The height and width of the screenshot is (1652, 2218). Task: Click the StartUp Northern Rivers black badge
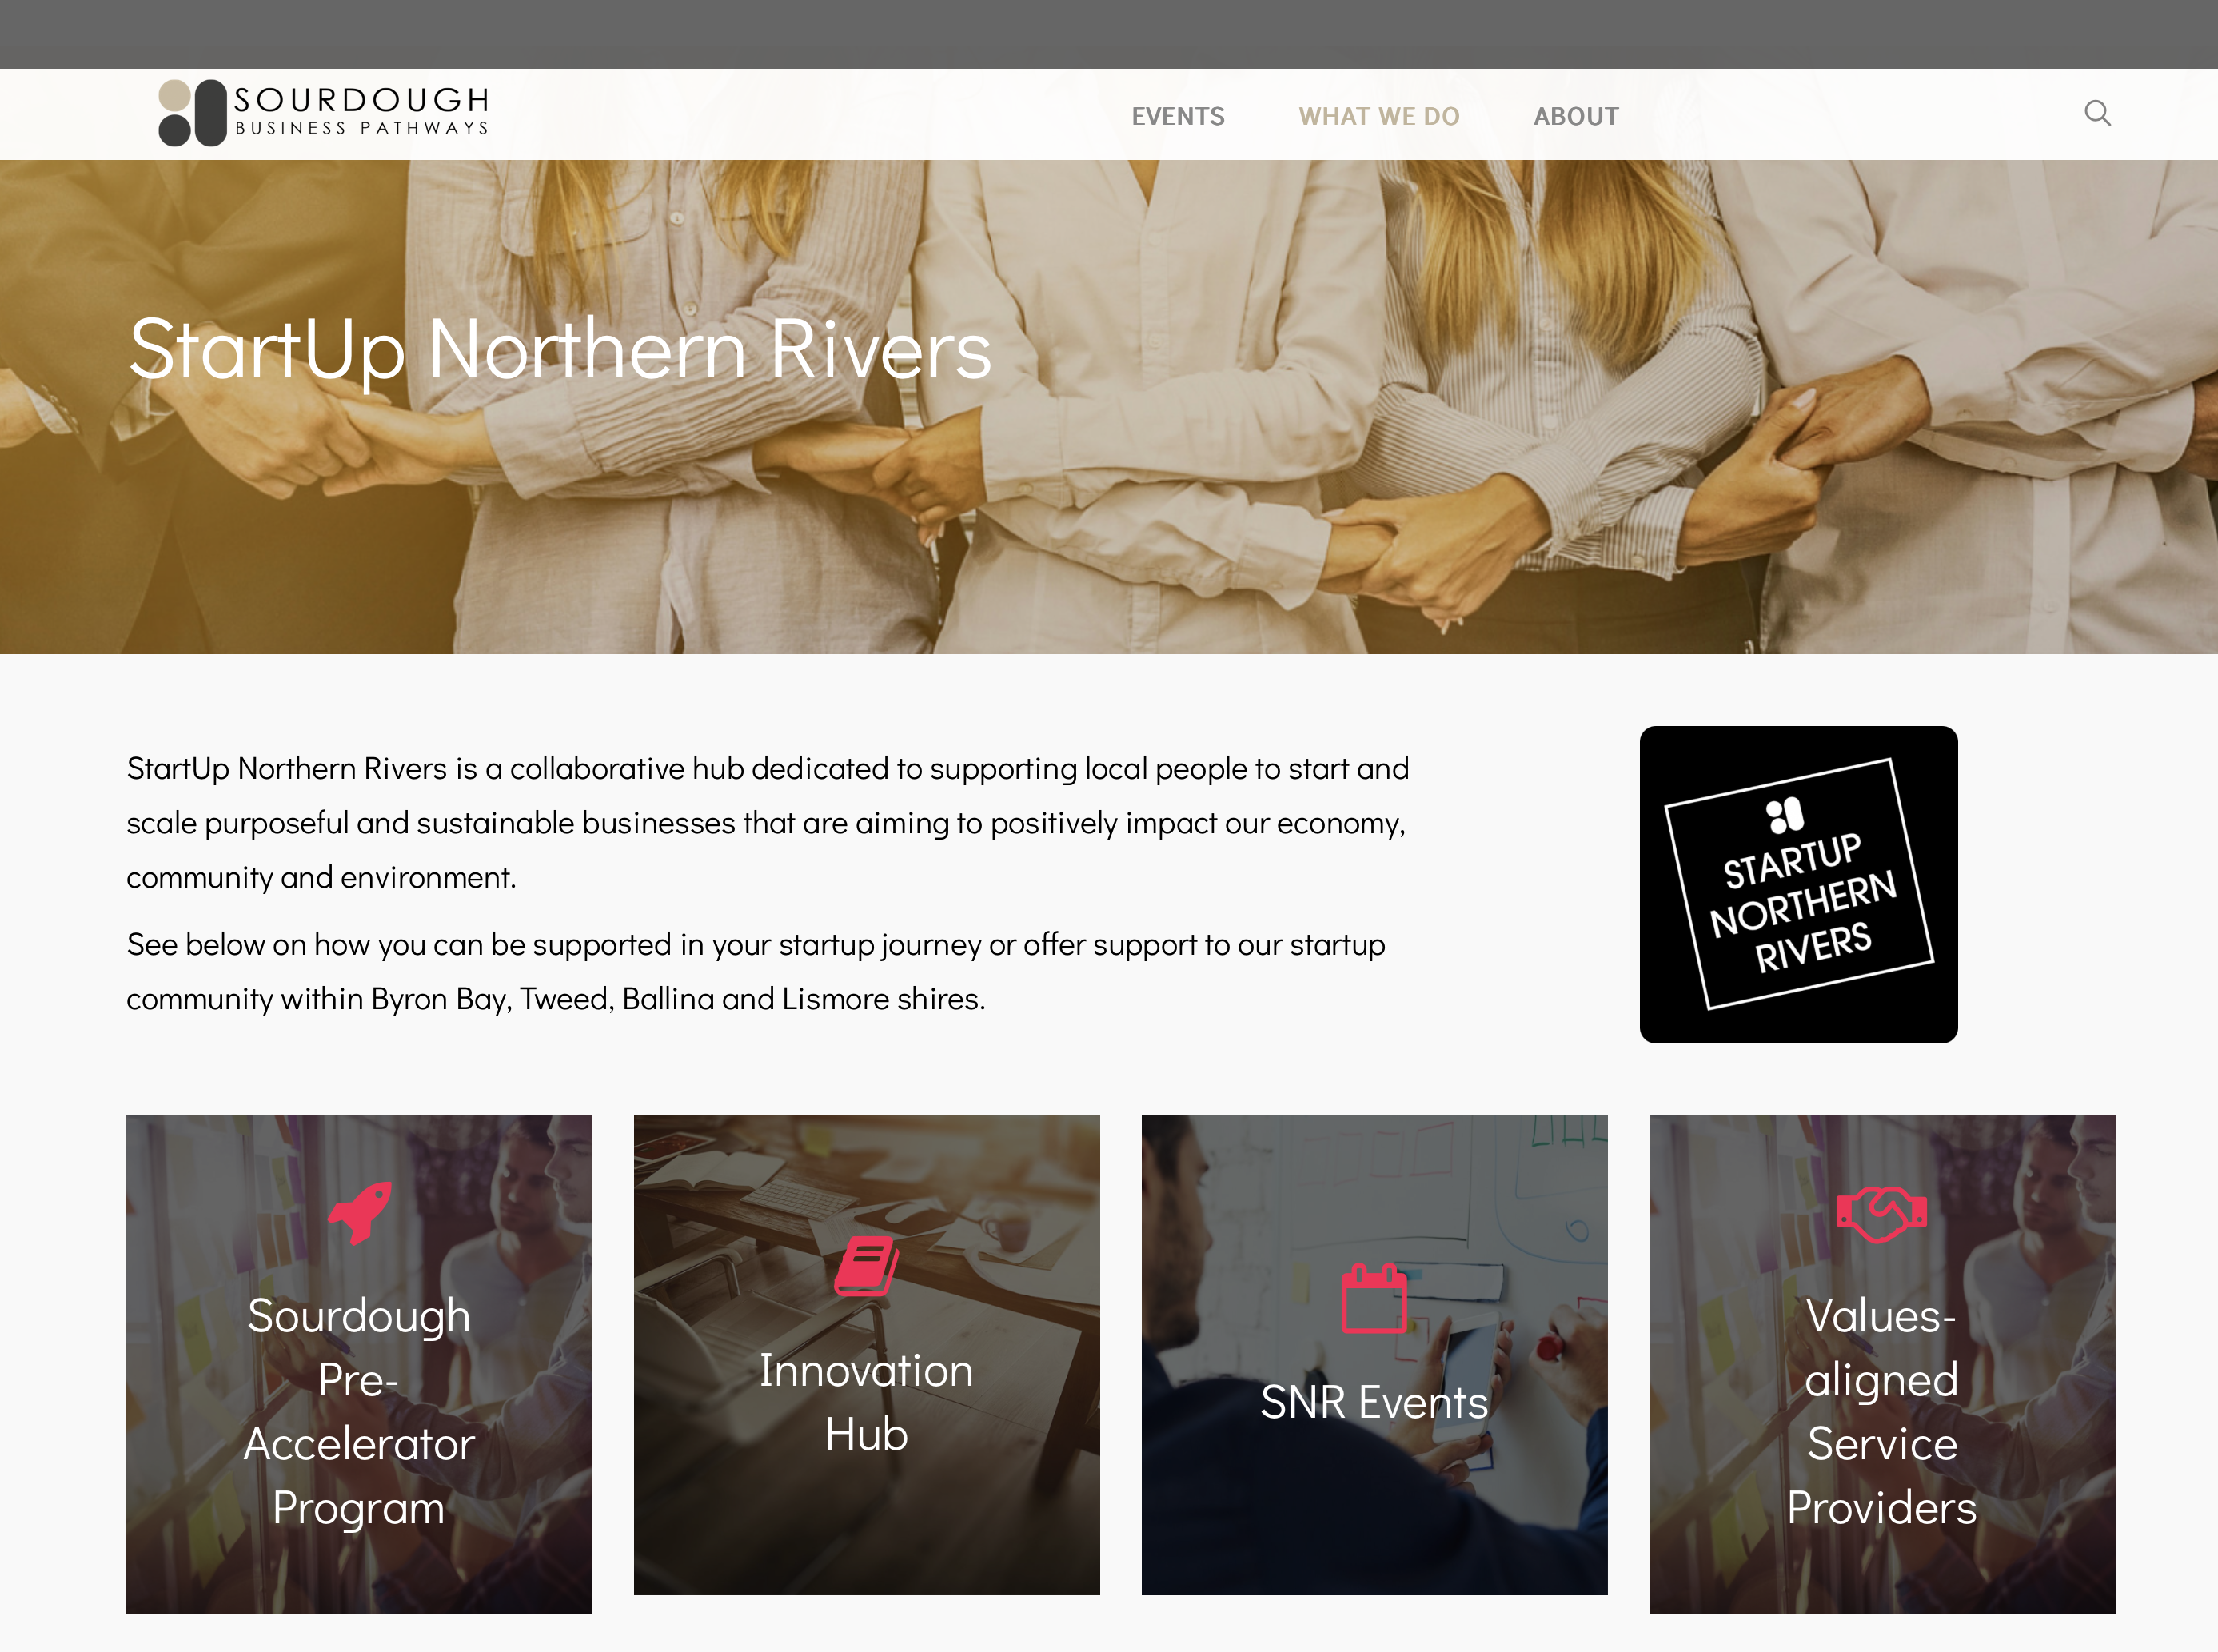(x=1798, y=884)
